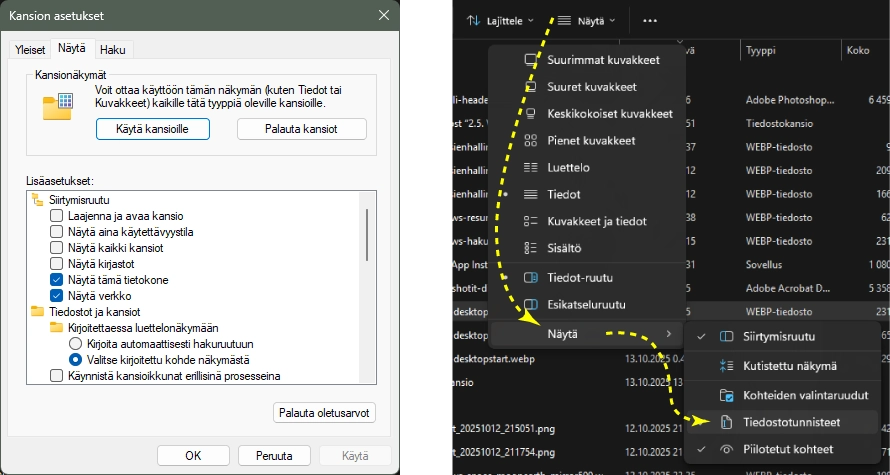The width and height of the screenshot is (890, 475).
Task: Click the Kuvakkeet ja tiedot icon
Action: (x=531, y=221)
